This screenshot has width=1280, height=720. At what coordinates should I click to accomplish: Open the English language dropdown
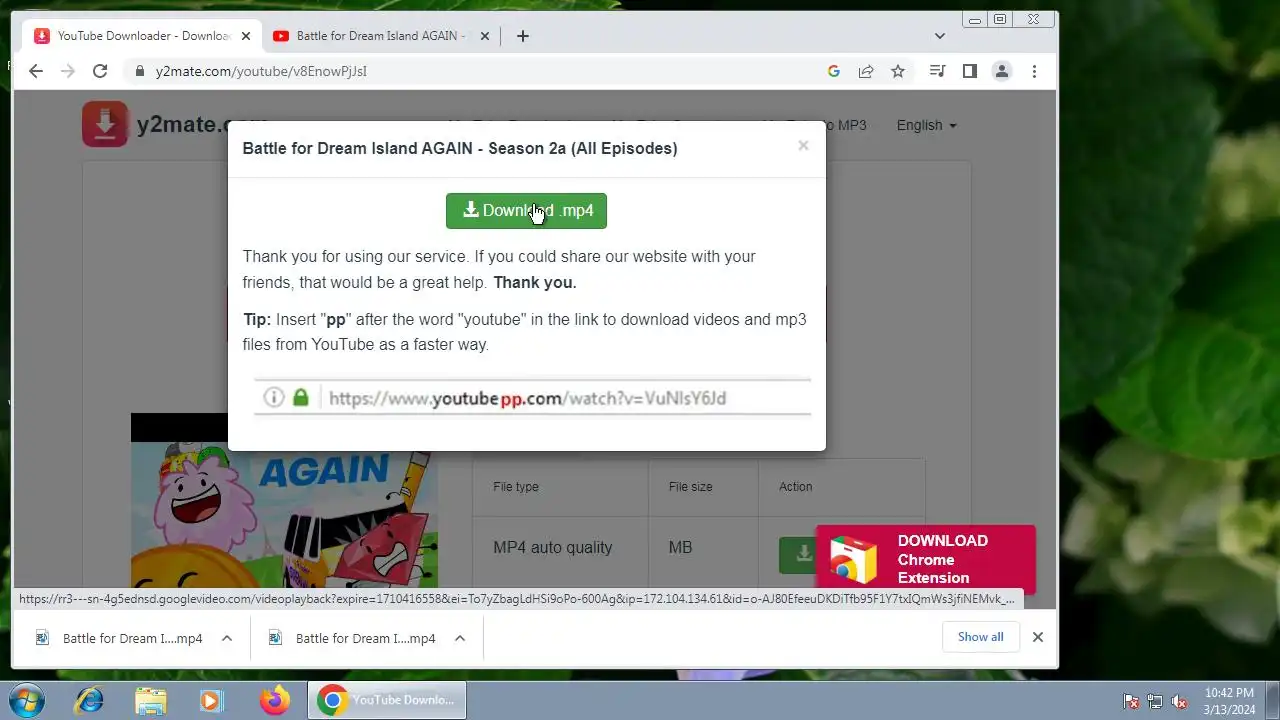[926, 125]
